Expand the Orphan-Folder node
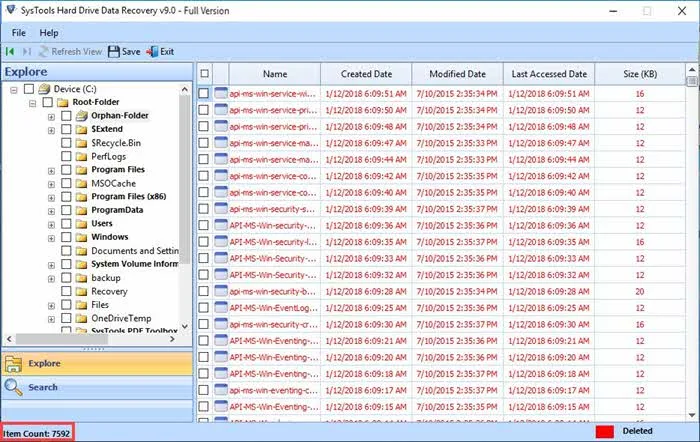 coord(51,117)
